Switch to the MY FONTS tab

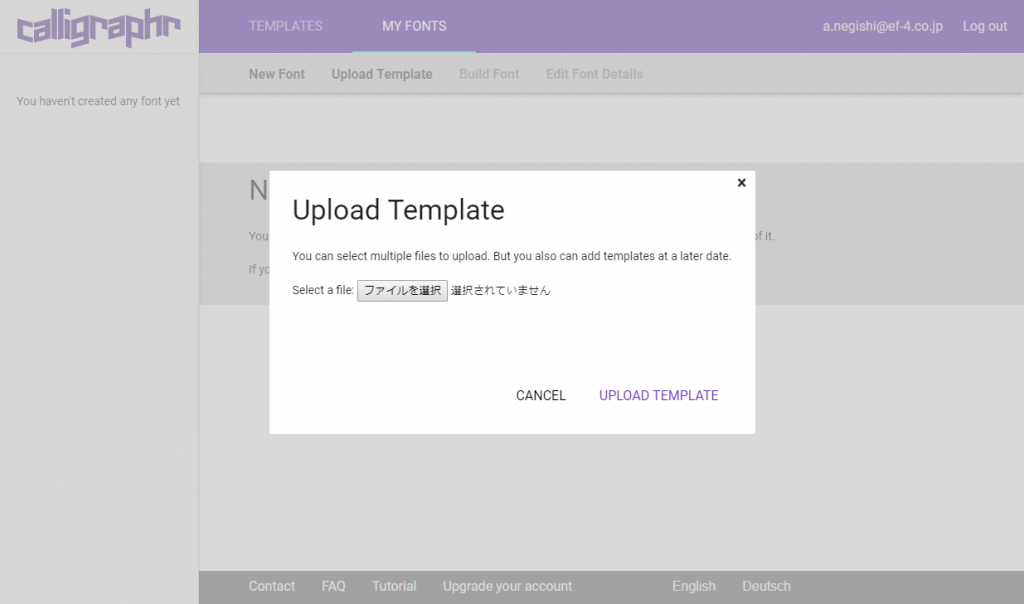(413, 27)
